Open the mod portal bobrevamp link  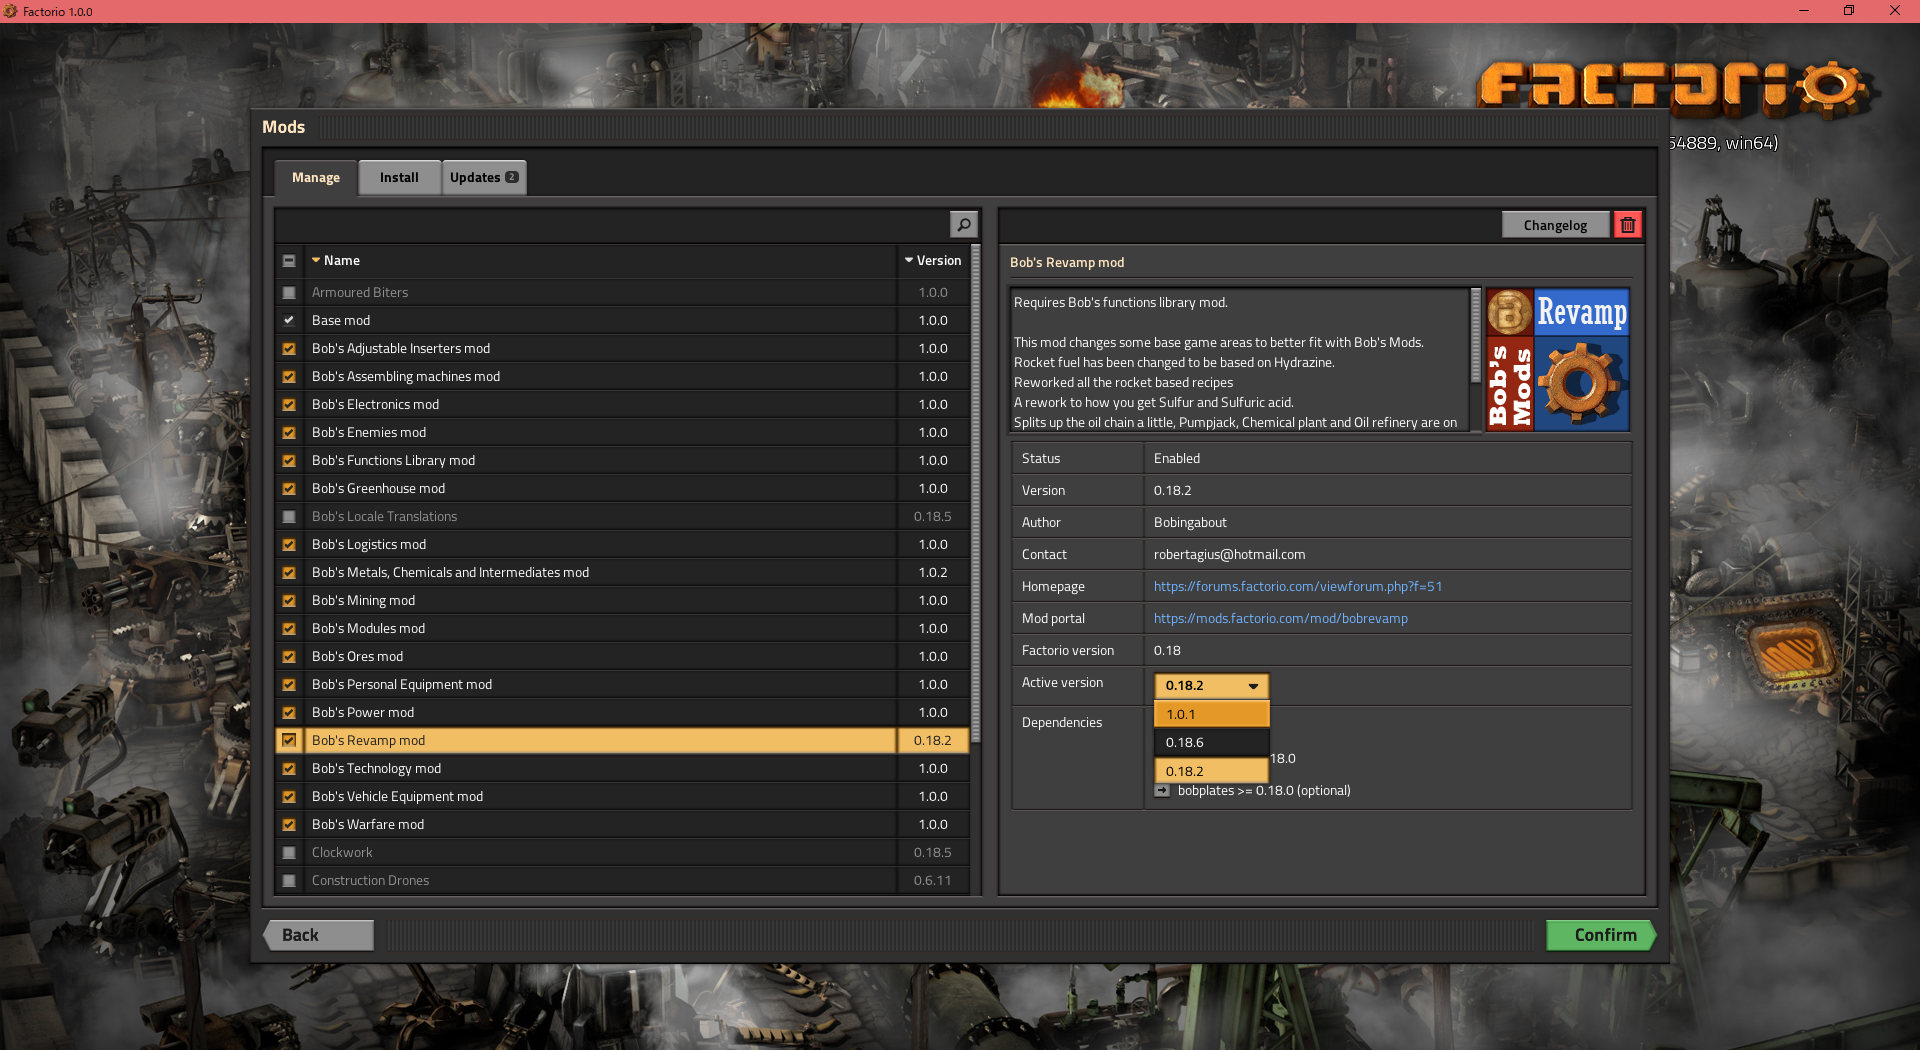pyautogui.click(x=1280, y=619)
